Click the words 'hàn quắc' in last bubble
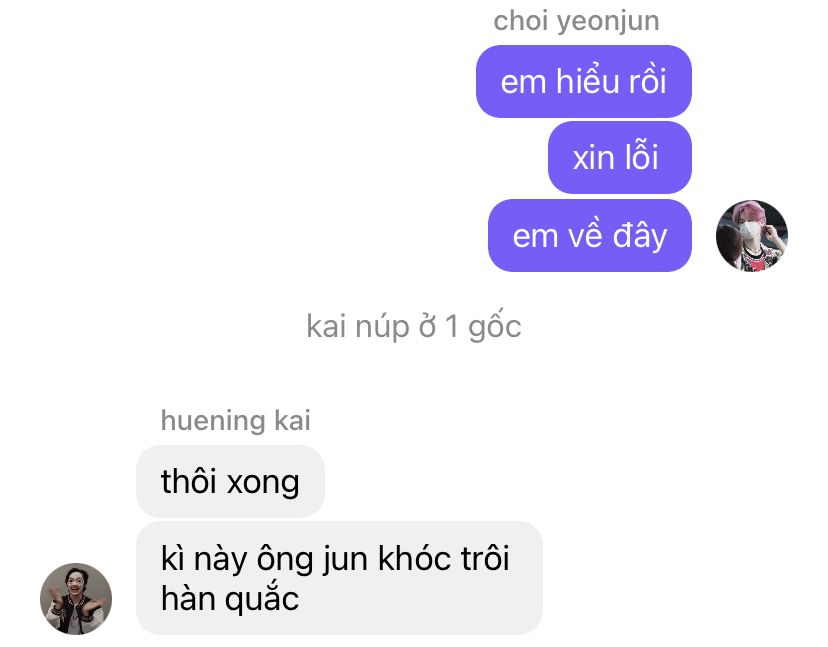The height and width of the screenshot is (647, 828). click(230, 598)
